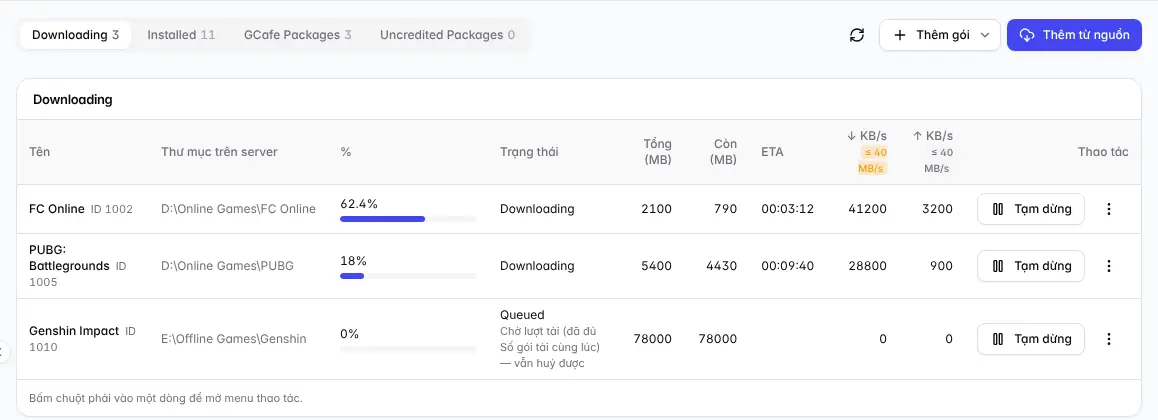This screenshot has width=1158, height=420.
Task: Click ETA value 00:03:12
Action: pyautogui.click(x=787, y=209)
